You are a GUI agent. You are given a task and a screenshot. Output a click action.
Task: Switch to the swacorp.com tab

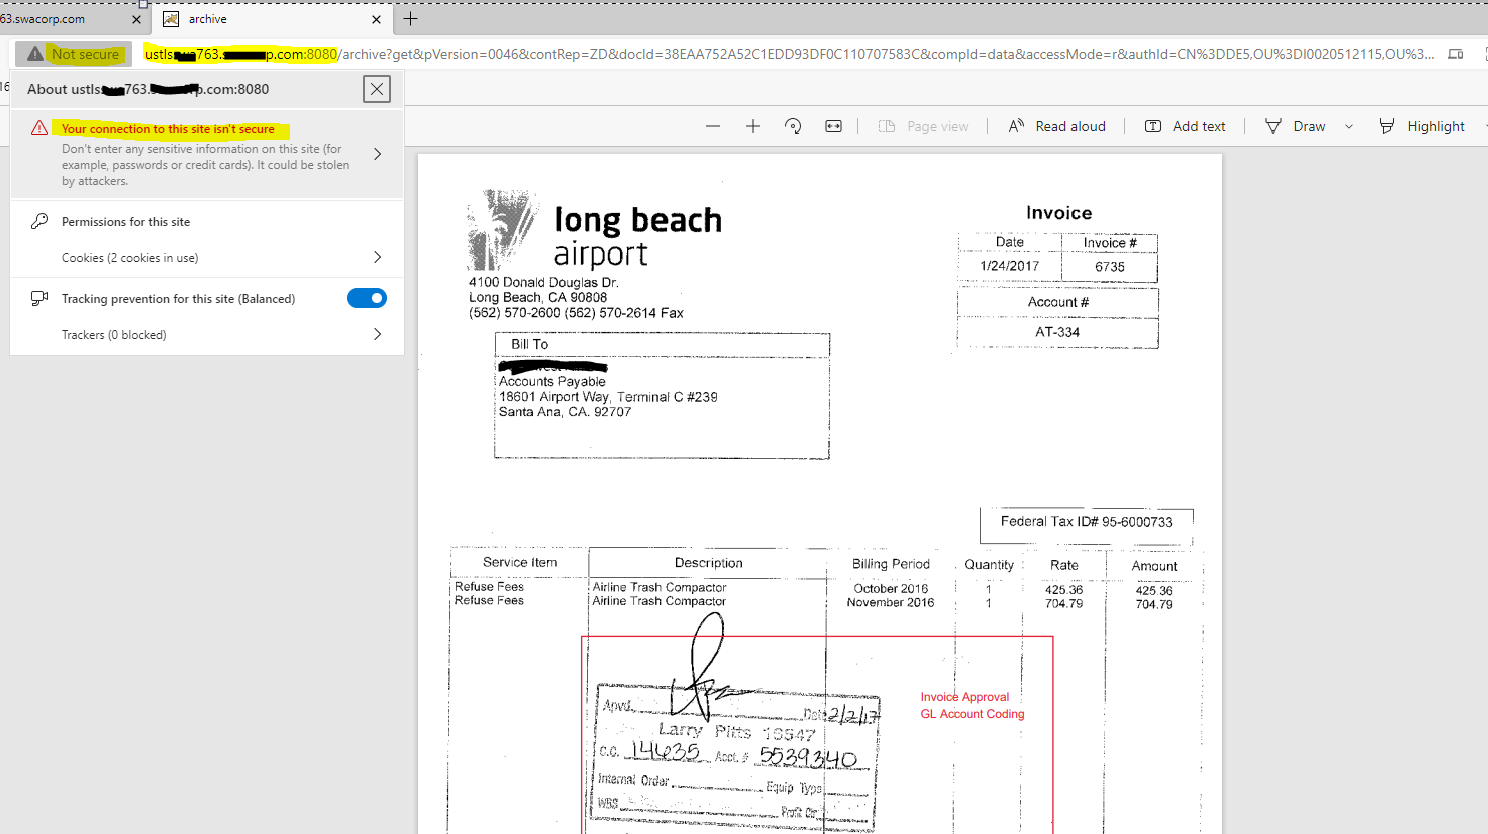tap(60, 19)
